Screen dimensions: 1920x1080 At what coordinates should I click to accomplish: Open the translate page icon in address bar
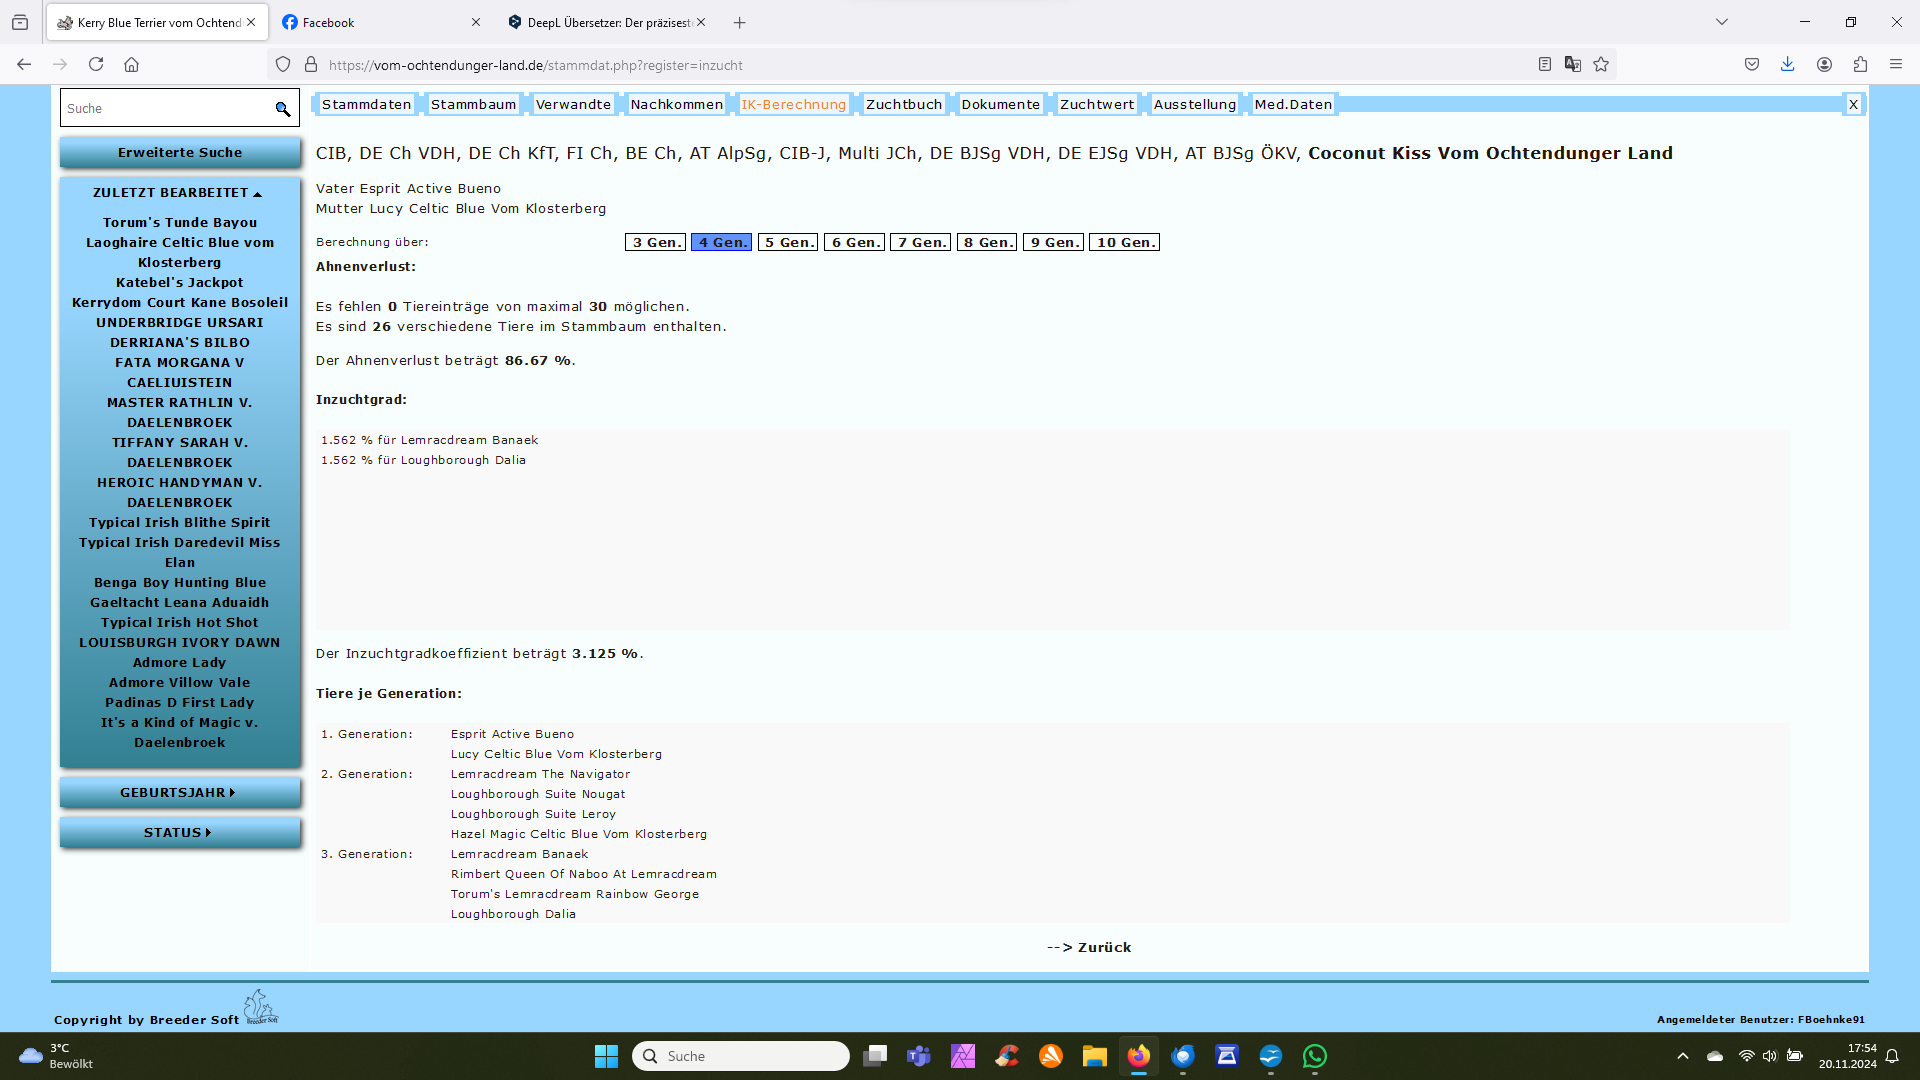[x=1573, y=64]
